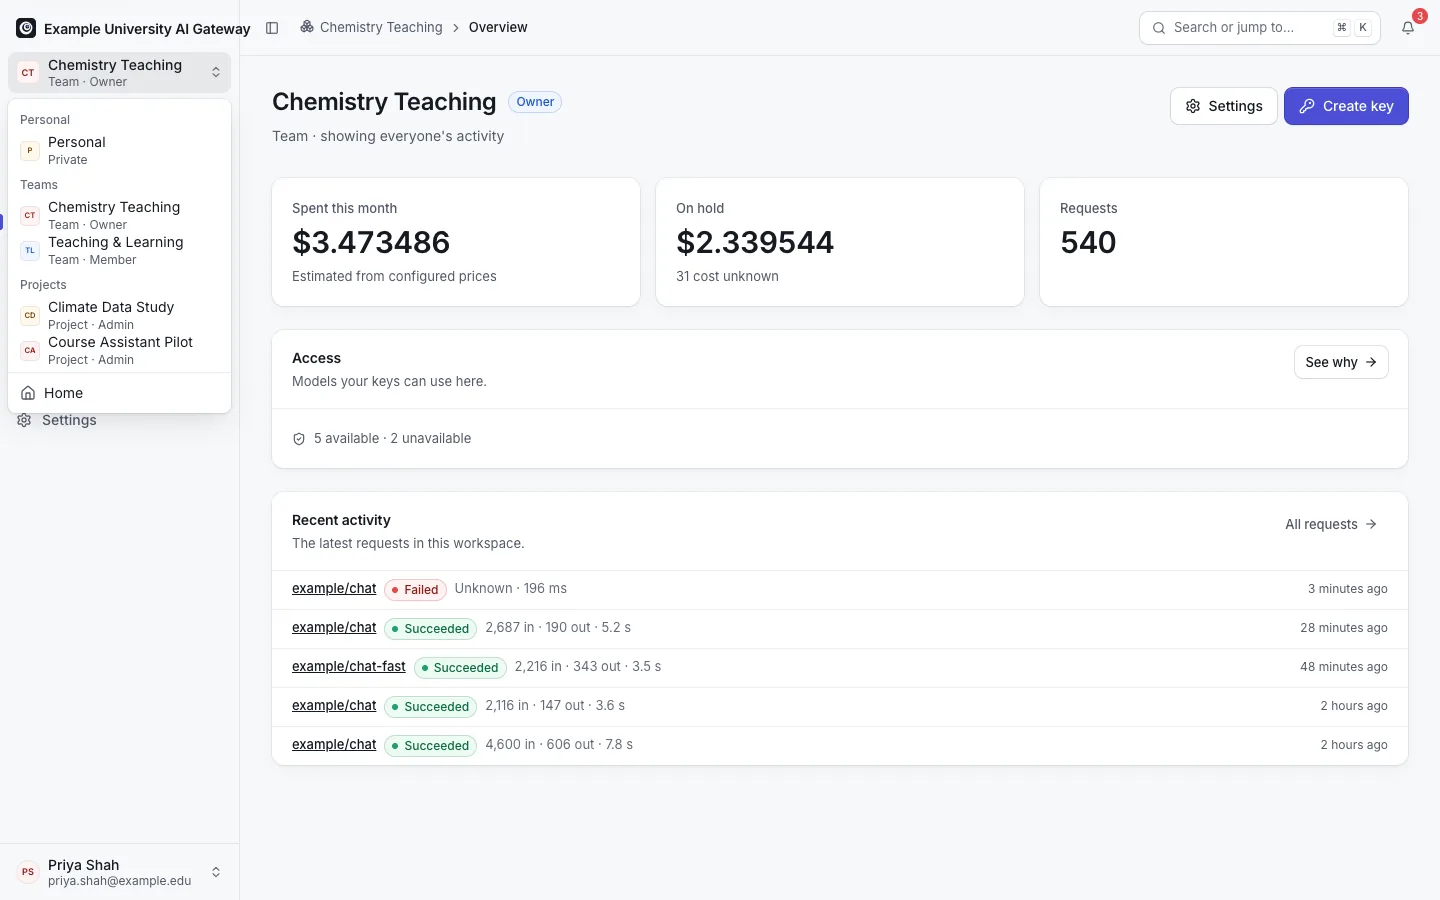
Task: Focus the Search or jump to field
Action: [x=1260, y=28]
